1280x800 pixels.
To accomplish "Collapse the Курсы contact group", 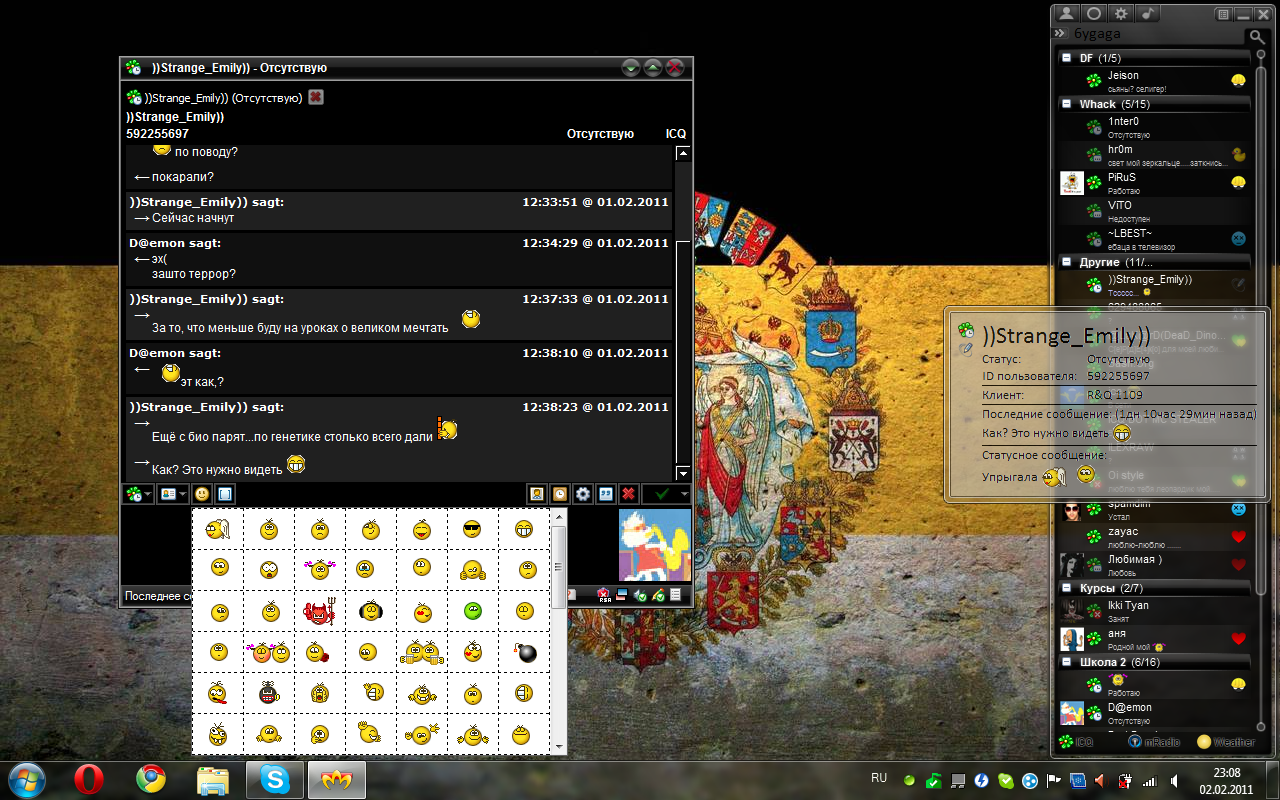I will (1067, 588).
